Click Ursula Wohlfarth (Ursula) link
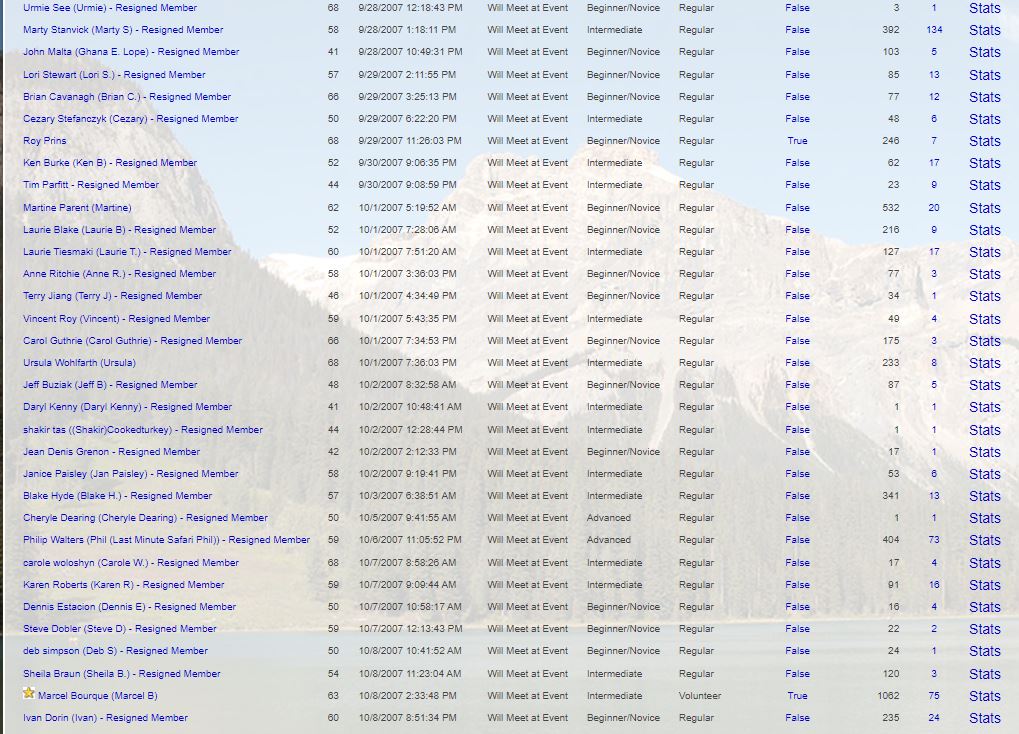 [x=79, y=363]
